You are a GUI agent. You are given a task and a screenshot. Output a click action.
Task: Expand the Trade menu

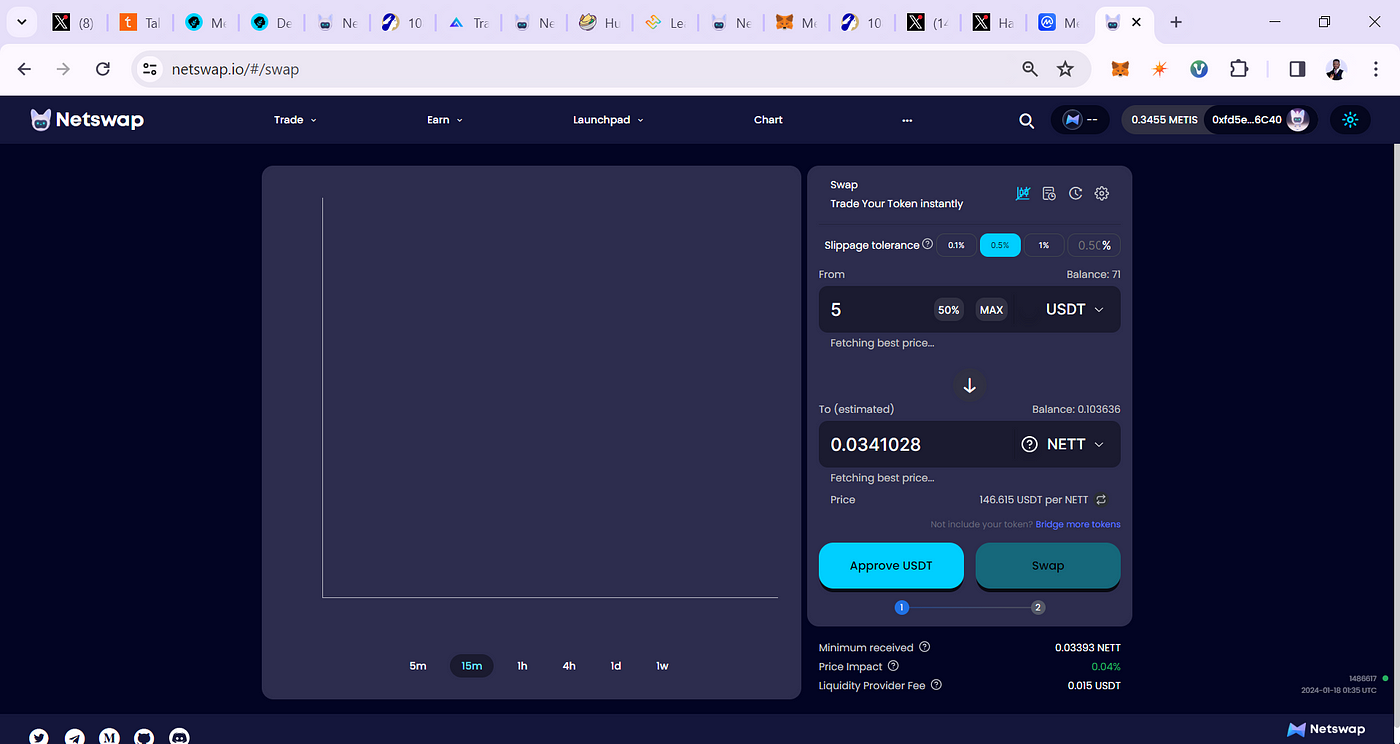[x=295, y=120]
